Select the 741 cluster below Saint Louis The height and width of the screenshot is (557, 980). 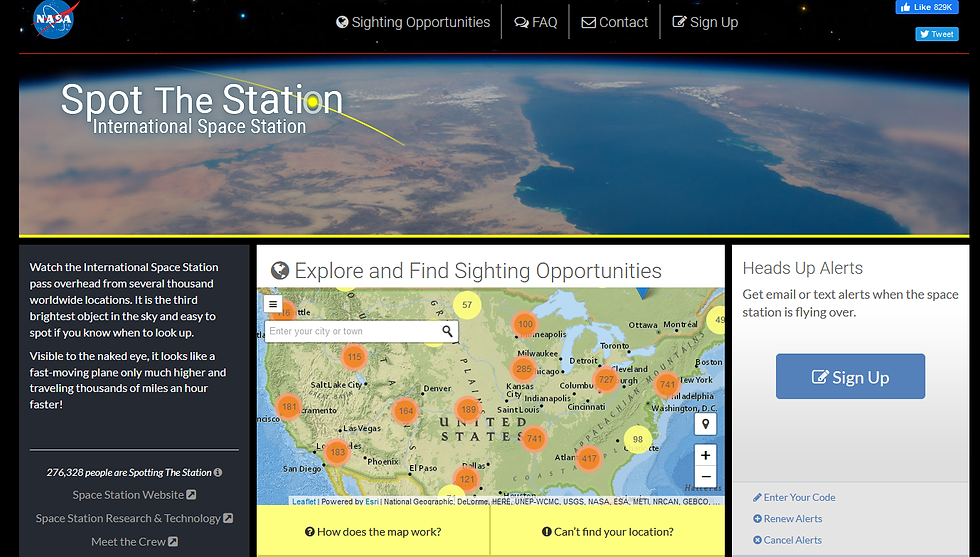coord(534,438)
